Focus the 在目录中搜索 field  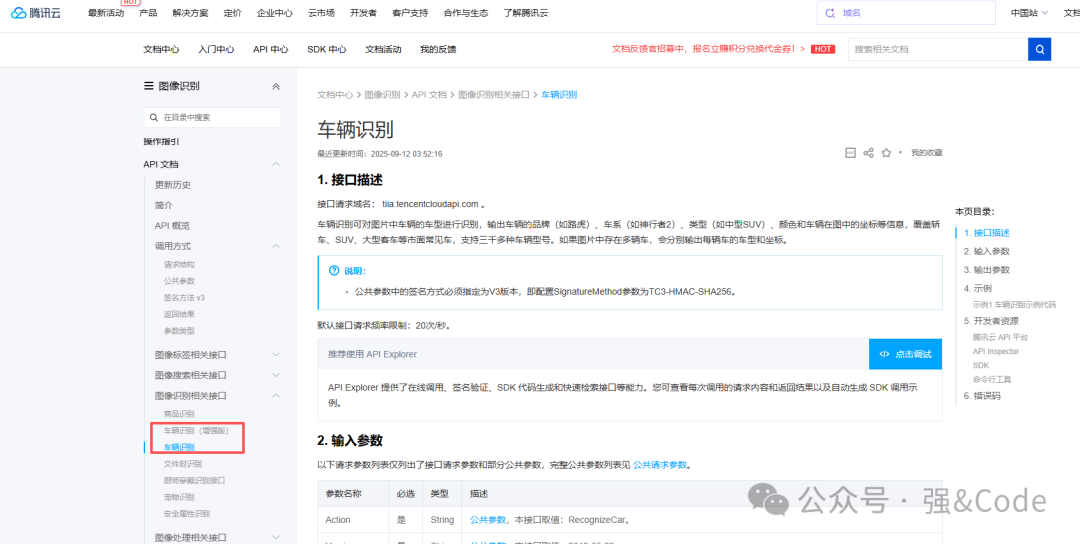(x=212, y=118)
